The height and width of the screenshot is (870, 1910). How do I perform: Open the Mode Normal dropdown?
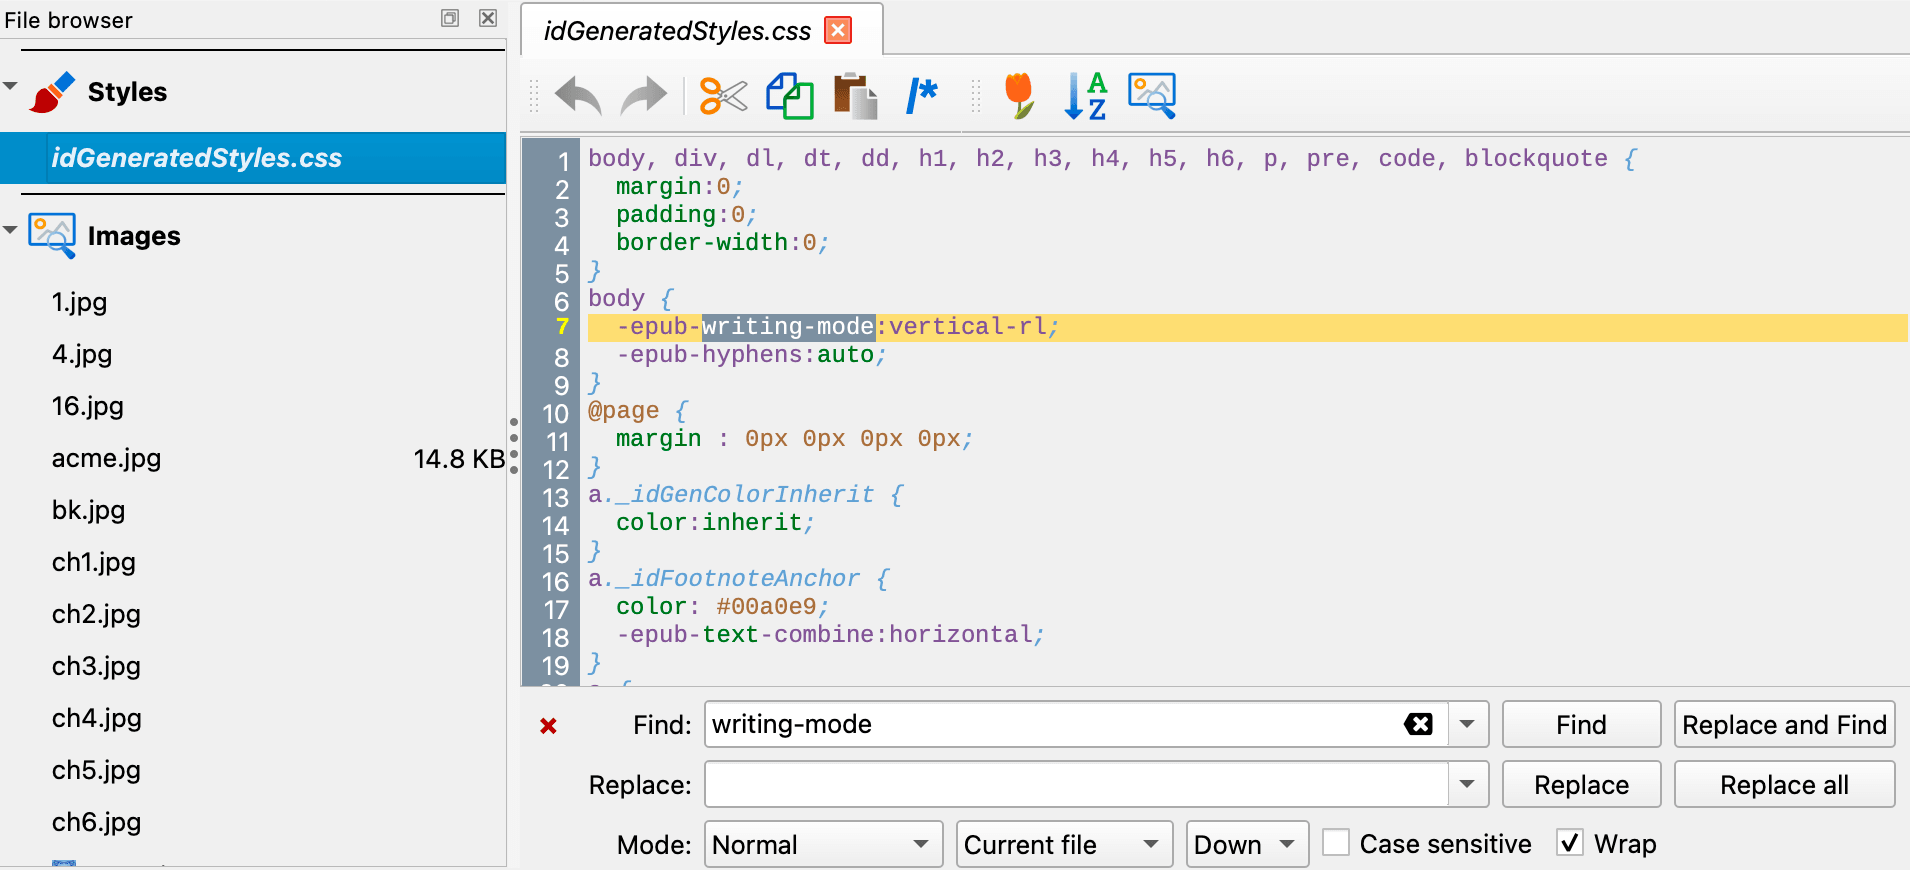824,844
